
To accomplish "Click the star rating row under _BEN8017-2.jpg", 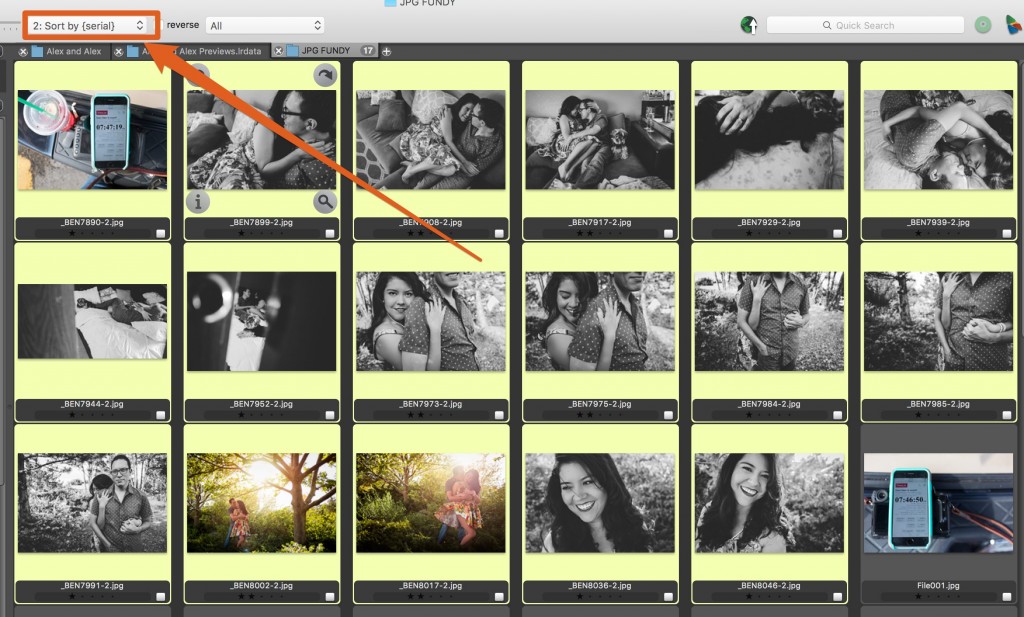I will (x=430, y=596).
